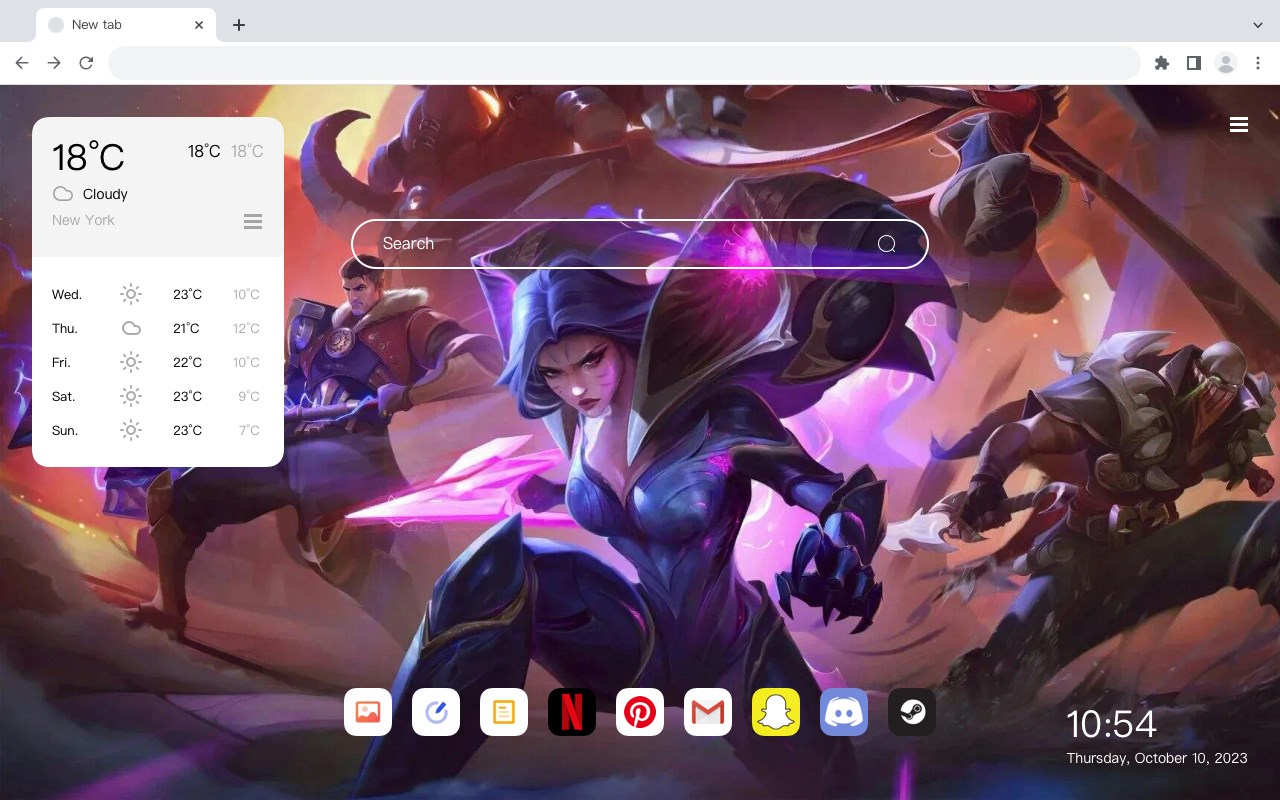1280x800 pixels.
Task: Click Sunday's low of 7°C
Action: tap(249, 430)
